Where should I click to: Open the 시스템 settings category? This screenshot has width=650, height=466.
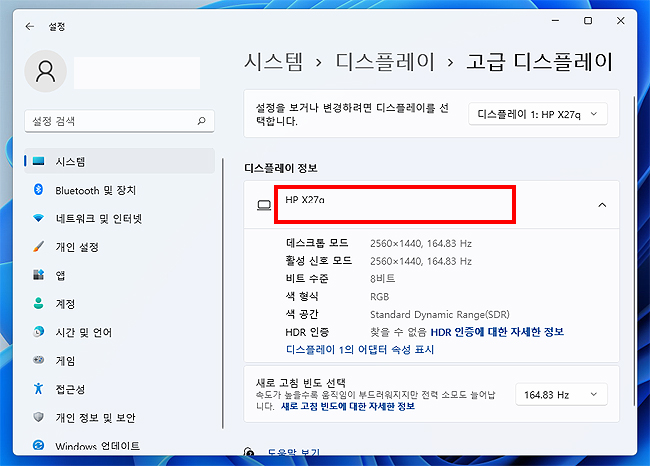tap(119, 161)
